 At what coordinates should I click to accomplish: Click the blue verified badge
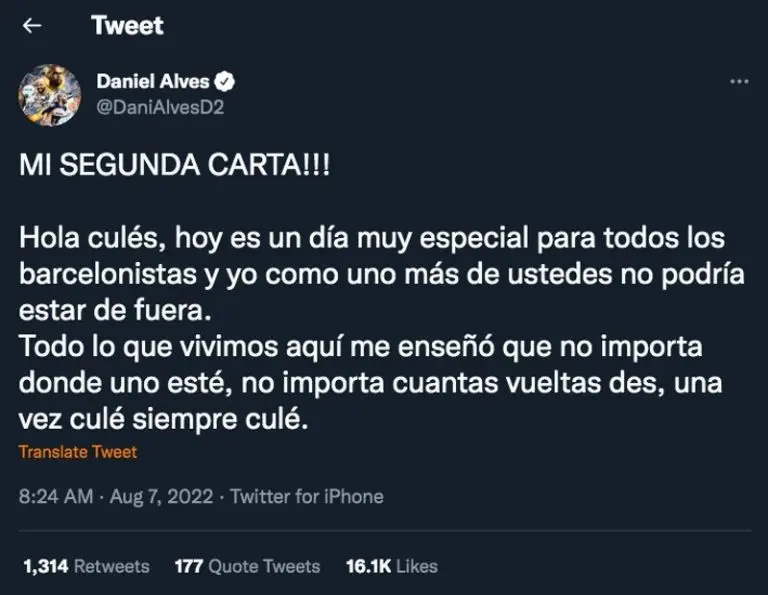226,82
